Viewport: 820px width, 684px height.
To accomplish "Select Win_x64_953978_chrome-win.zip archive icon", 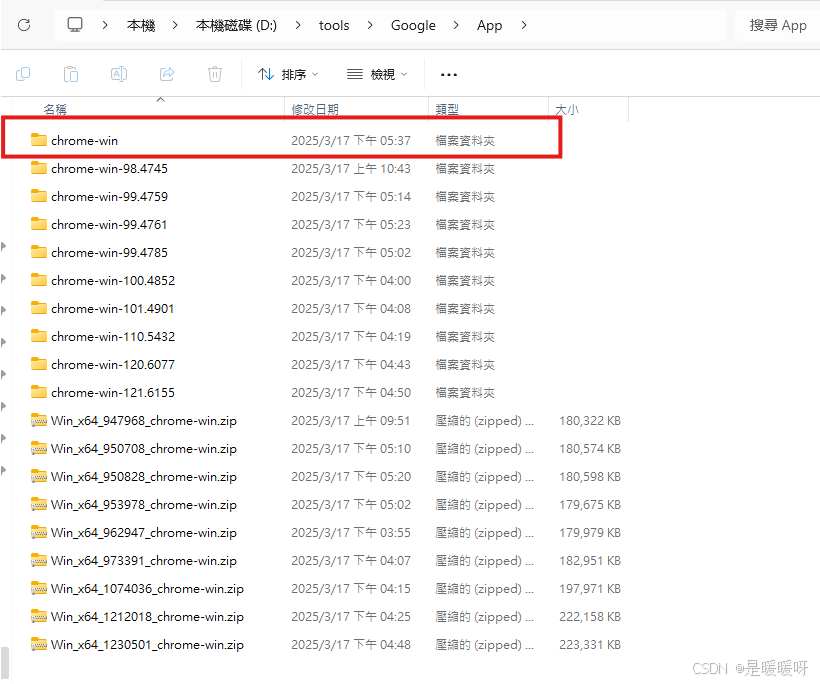I will click(39, 504).
